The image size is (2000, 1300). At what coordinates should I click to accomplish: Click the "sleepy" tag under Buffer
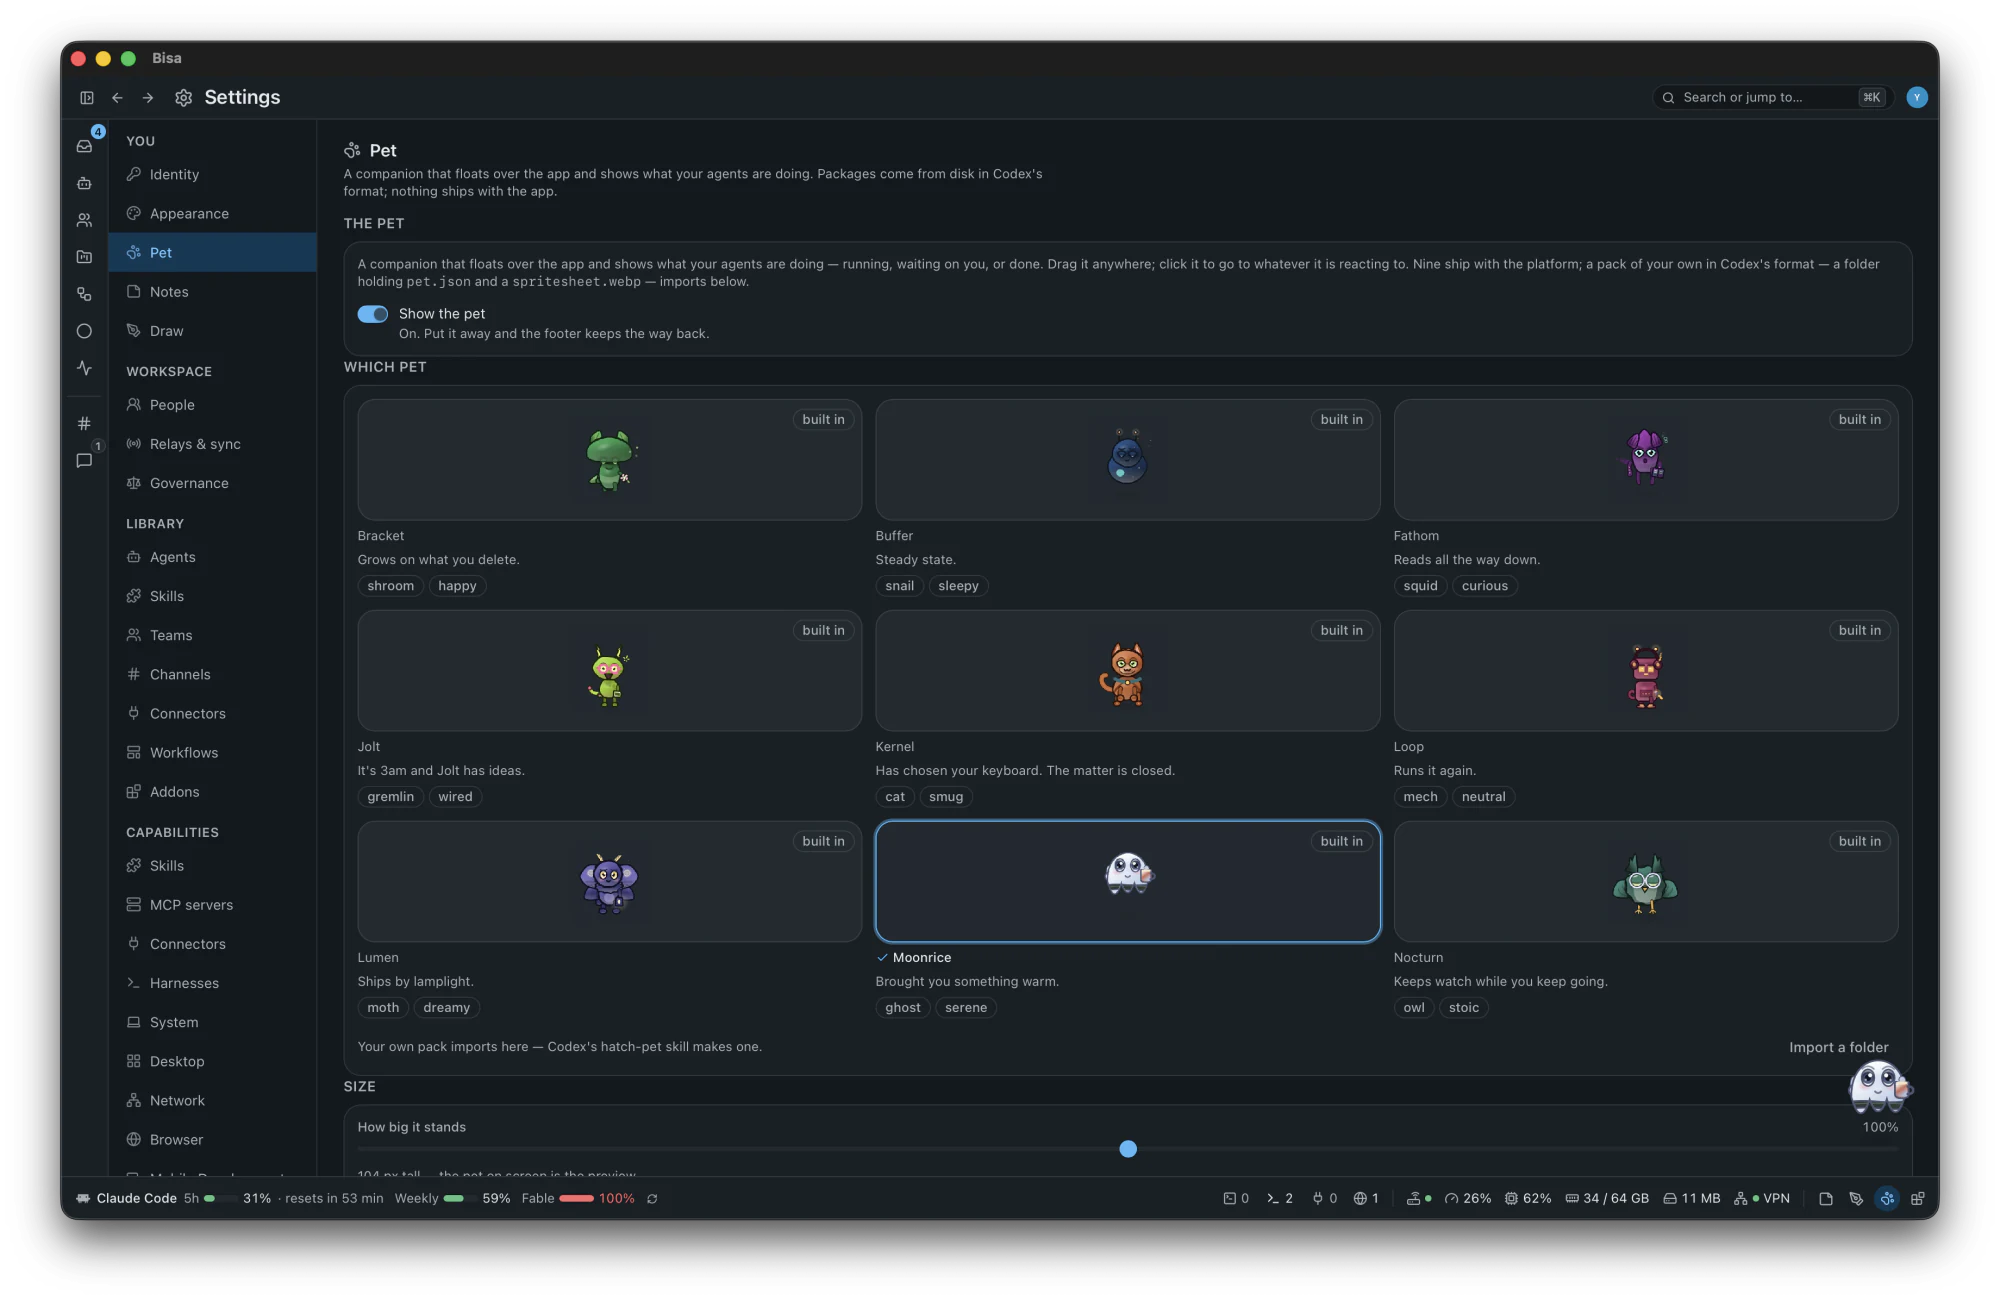[x=958, y=586]
